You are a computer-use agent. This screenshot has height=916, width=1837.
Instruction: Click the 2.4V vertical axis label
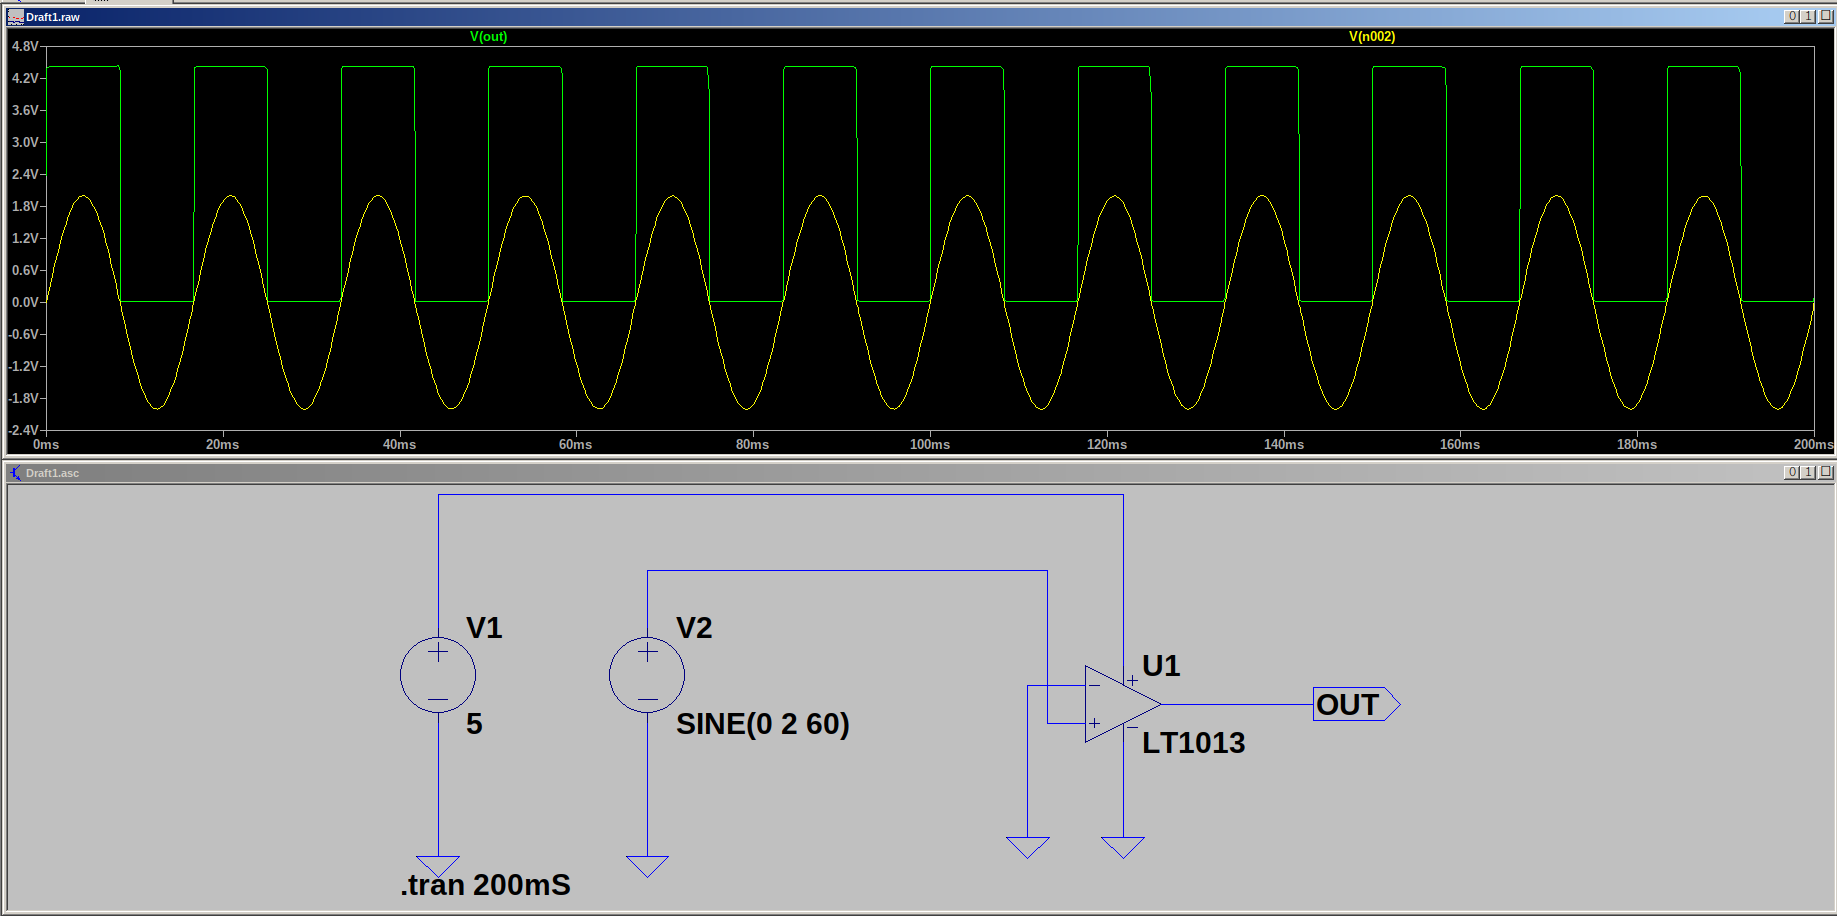25,174
